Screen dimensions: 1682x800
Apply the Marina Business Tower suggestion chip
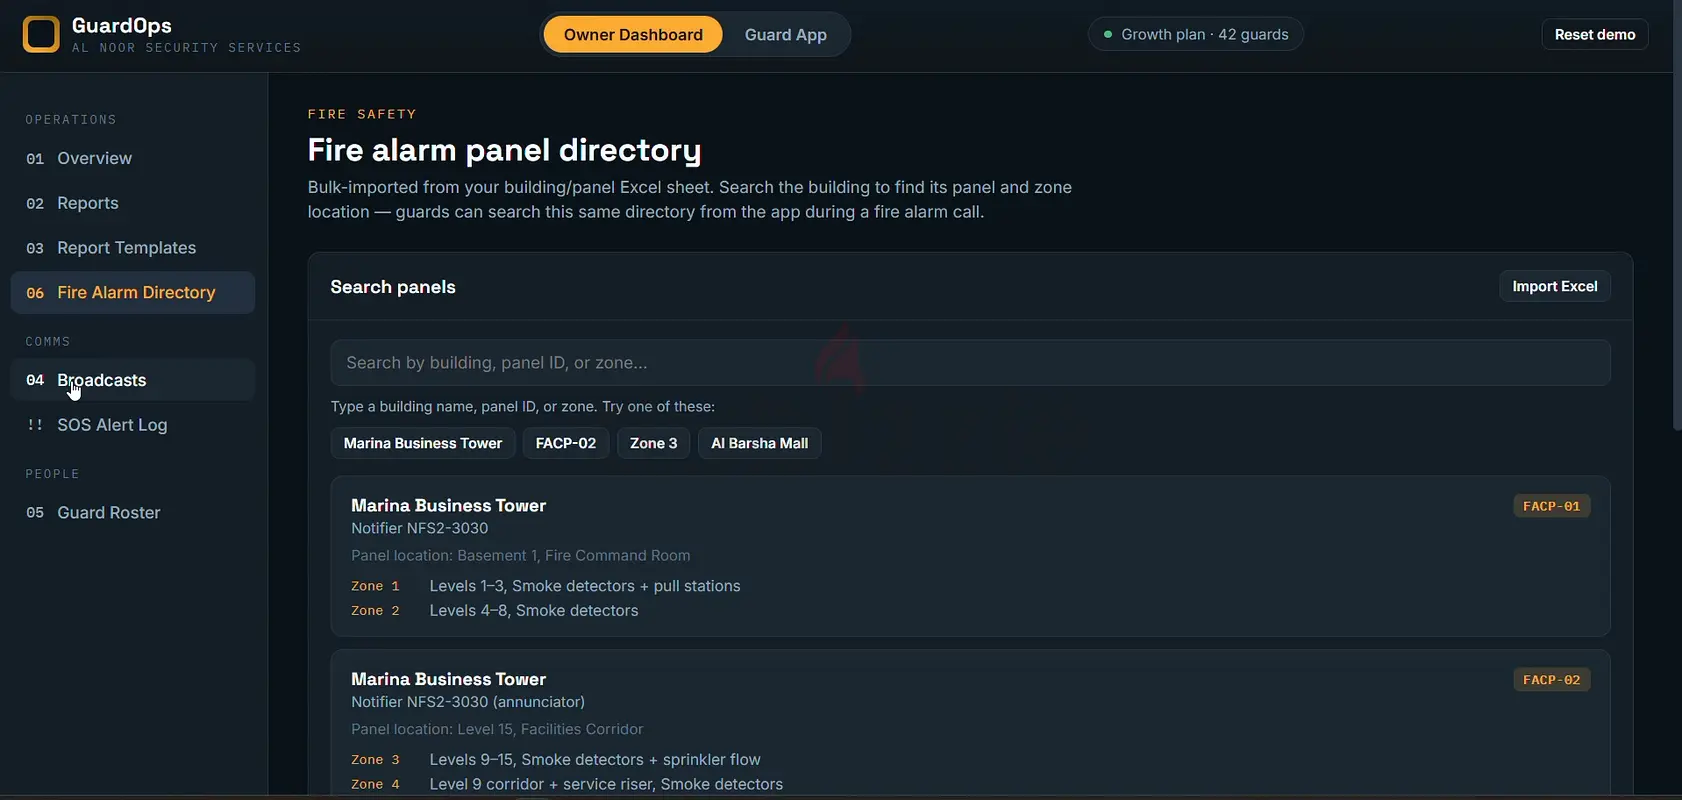423,443
